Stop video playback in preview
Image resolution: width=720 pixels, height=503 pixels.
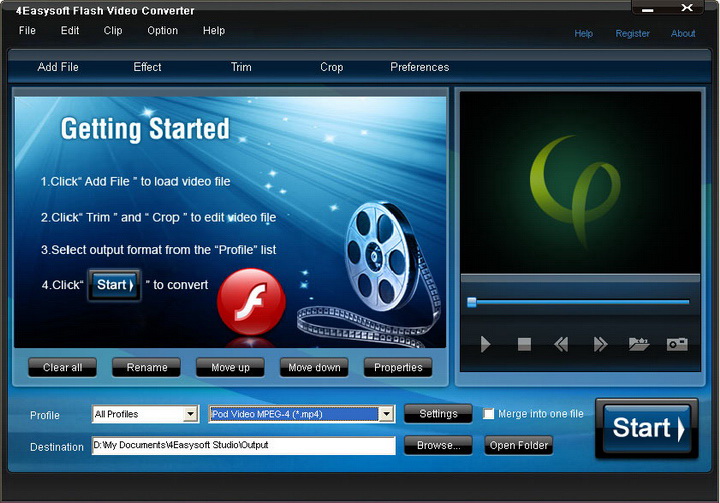[x=524, y=344]
